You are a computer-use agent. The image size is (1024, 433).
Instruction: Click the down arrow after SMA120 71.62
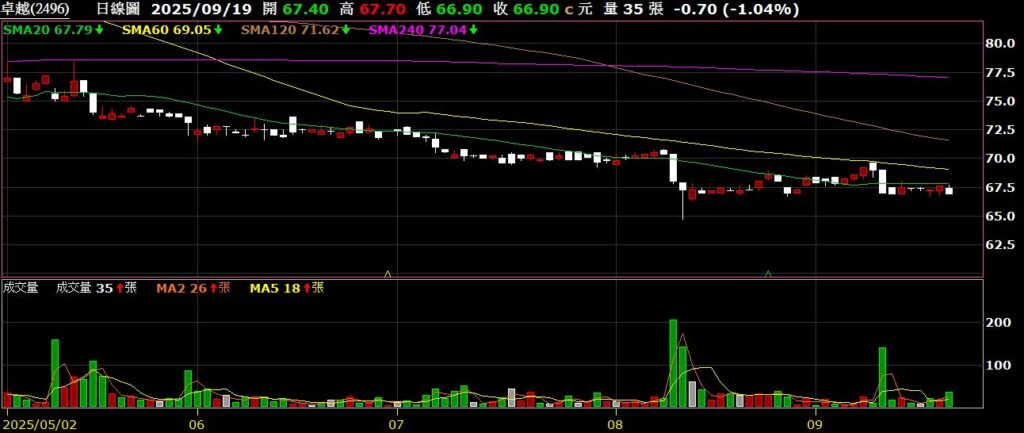pos(346,31)
